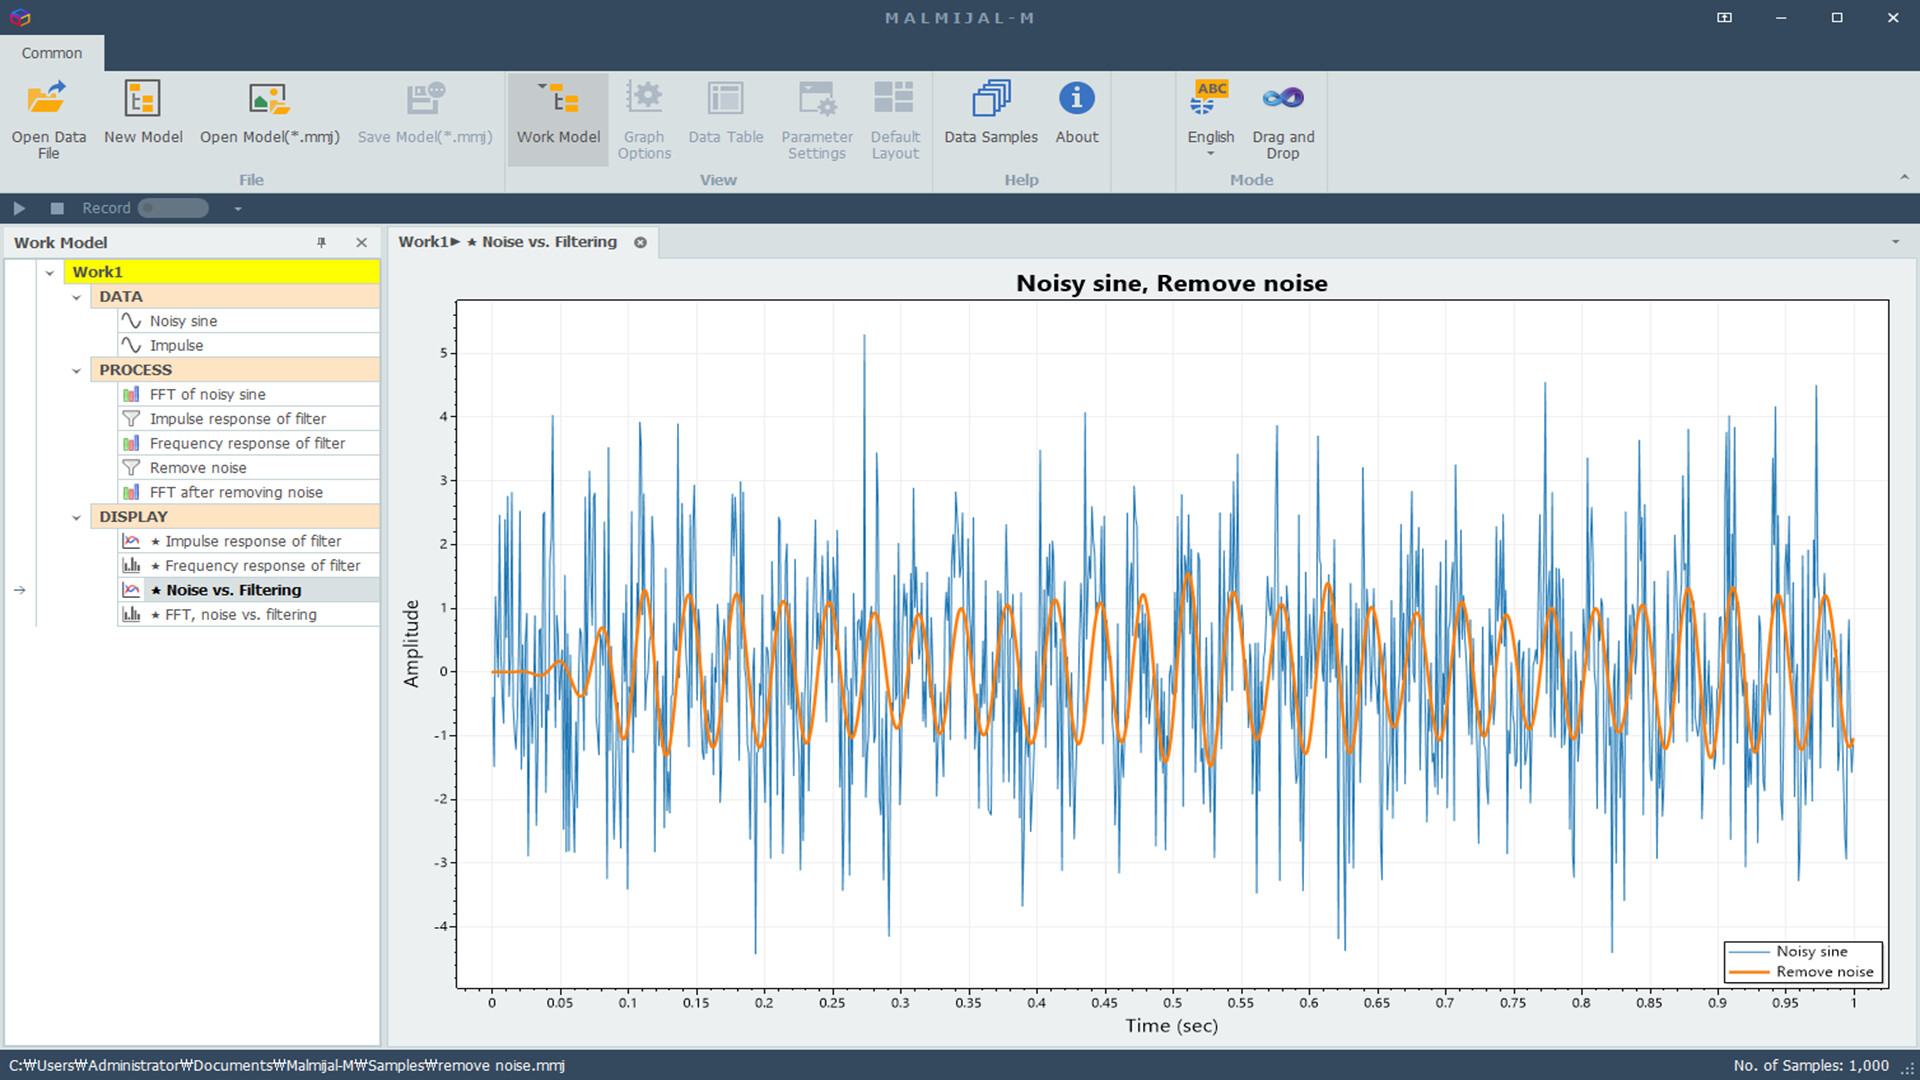The image size is (1920, 1080).
Task: Open a data file
Action: (x=47, y=118)
